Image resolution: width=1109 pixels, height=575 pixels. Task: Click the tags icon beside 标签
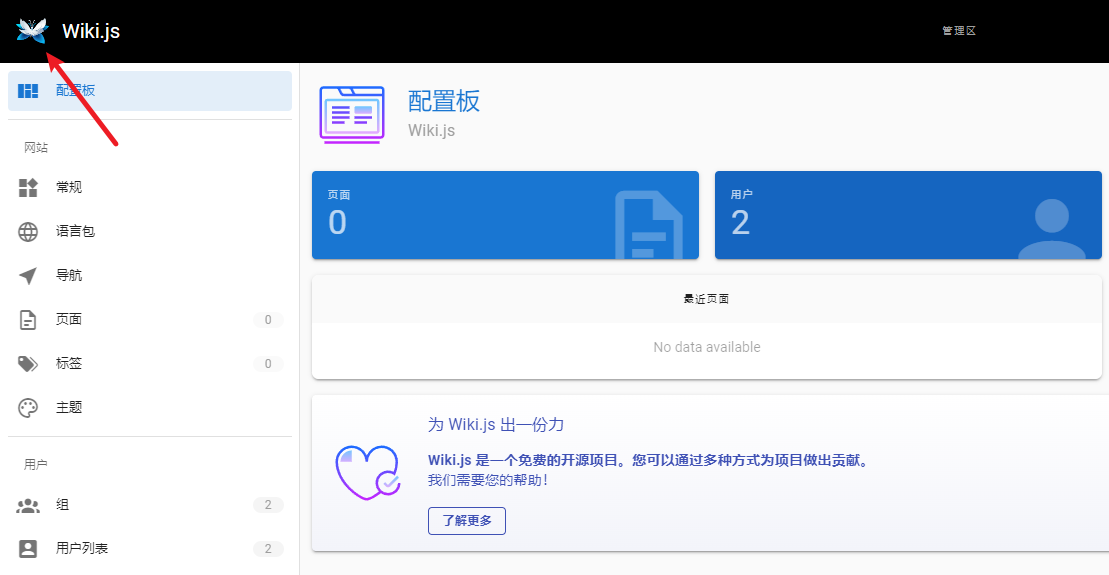tap(28, 364)
